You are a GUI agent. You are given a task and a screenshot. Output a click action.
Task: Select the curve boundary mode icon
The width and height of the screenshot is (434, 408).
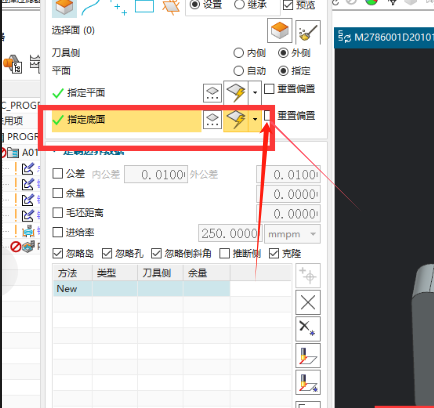[x=91, y=7]
